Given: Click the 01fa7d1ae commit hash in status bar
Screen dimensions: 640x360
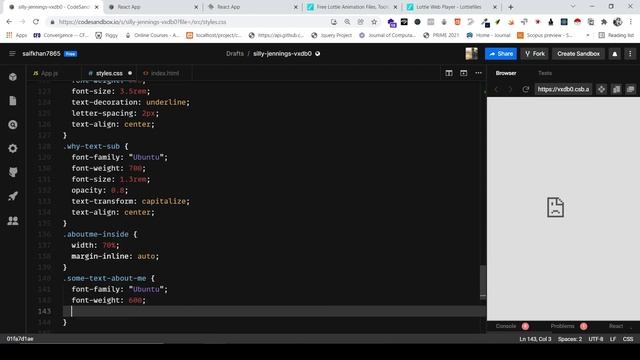Looking at the screenshot, I should pyautogui.click(x=20, y=339).
